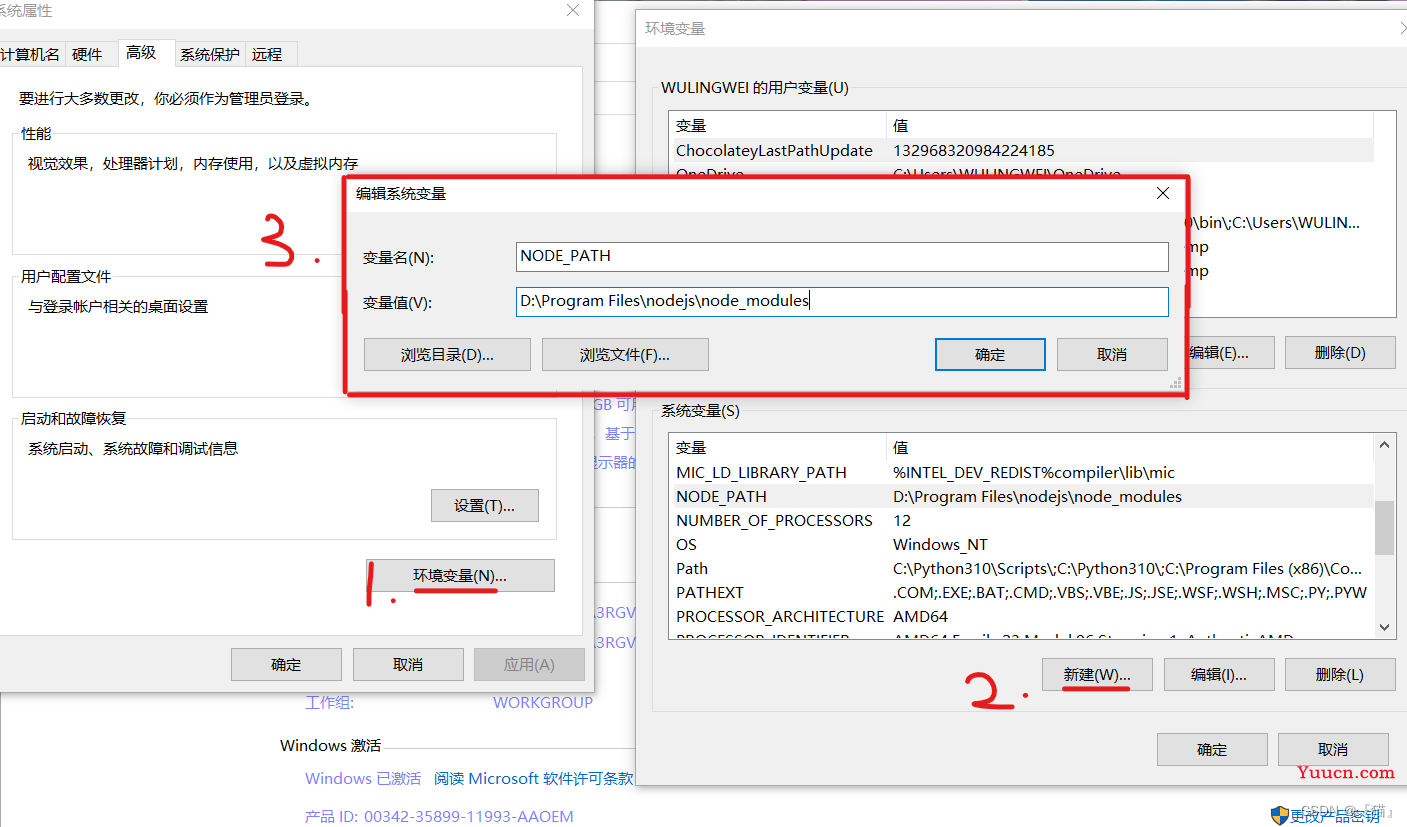The height and width of the screenshot is (827, 1407).
Task: Click 设置(T)... under startup and recovery
Action: pos(485,505)
